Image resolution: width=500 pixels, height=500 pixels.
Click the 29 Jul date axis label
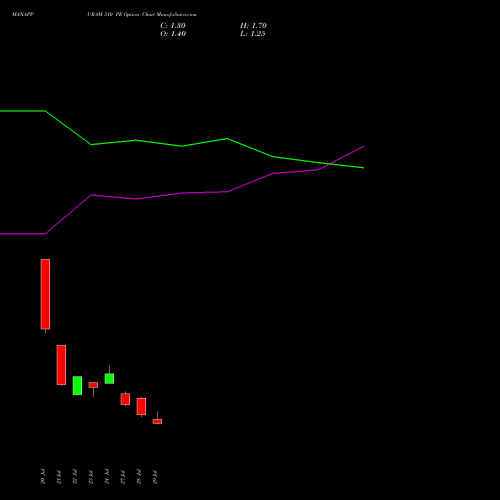click(x=155, y=476)
